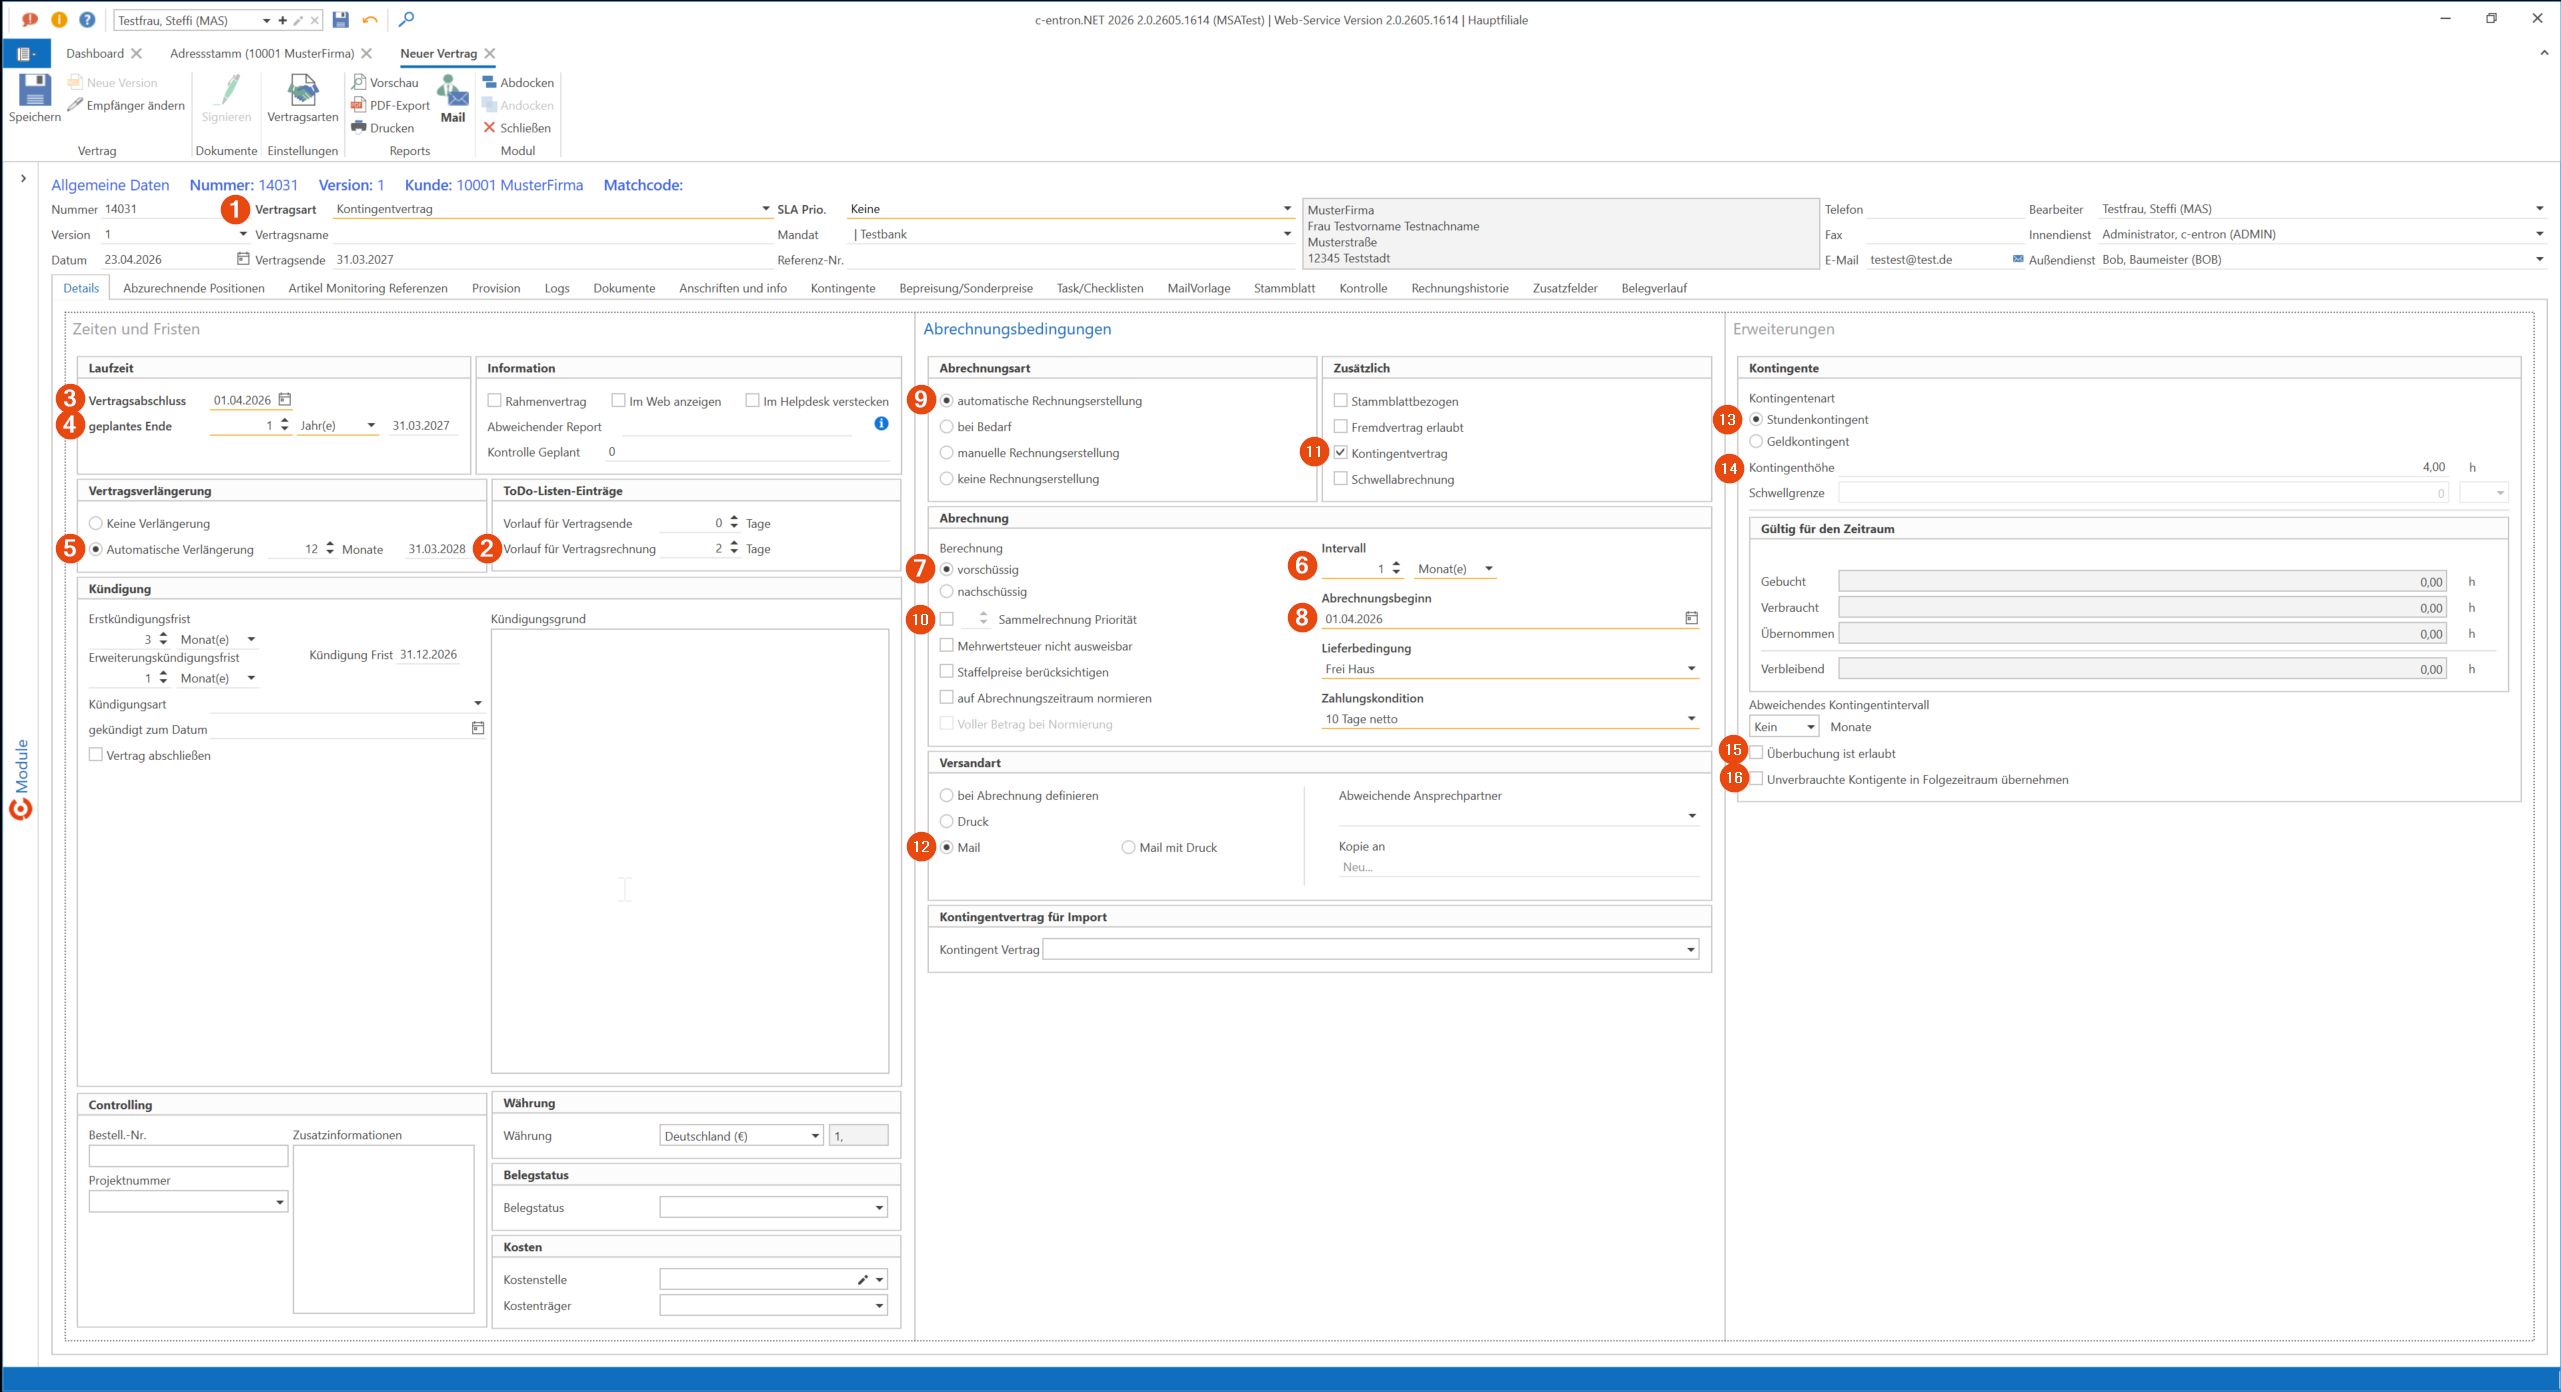This screenshot has height=1392, width=2561.
Task: Open Währung Deutschland (€) dropdown
Action: pyautogui.click(x=815, y=1136)
